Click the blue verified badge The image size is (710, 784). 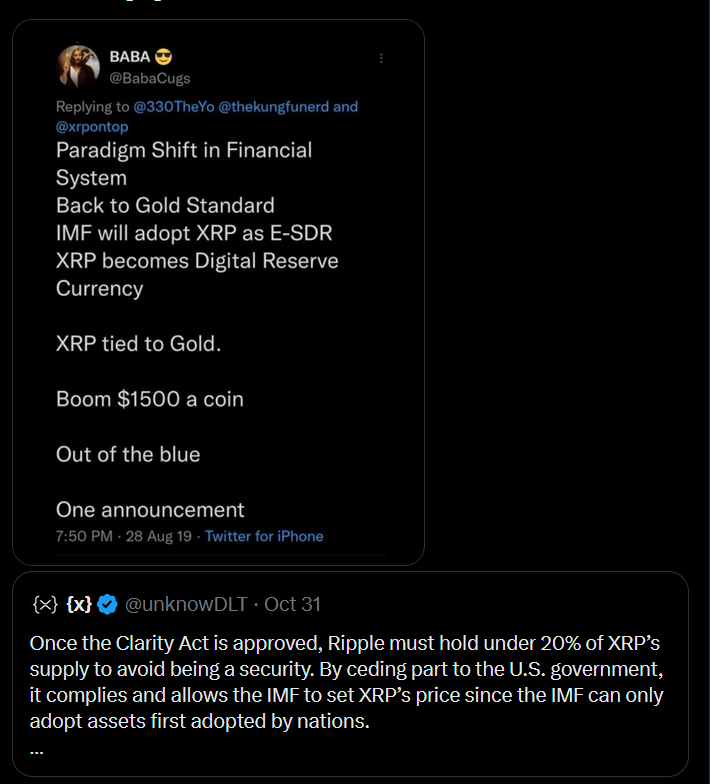pos(108,604)
